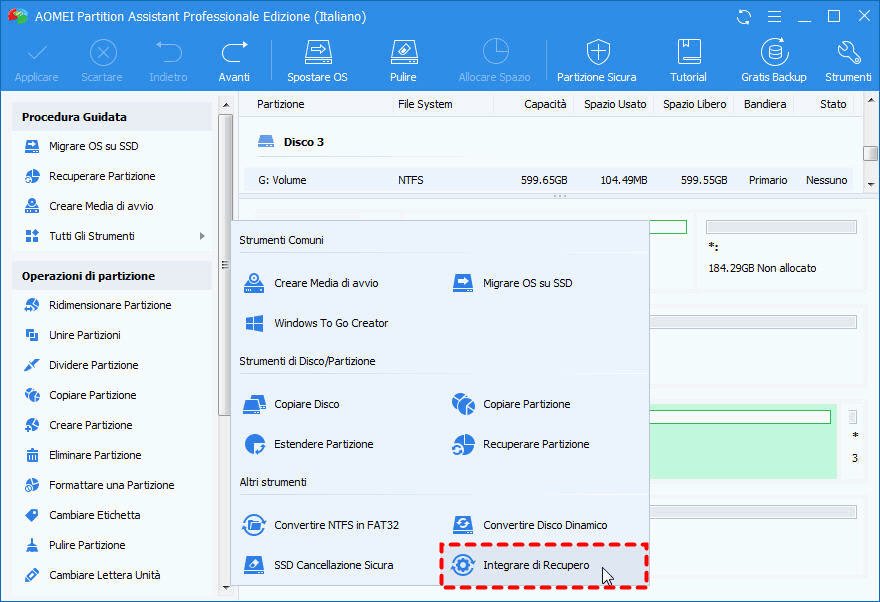Choose SSD Cancellazione Sicura
Viewport: 880px width, 602px height.
318,565
